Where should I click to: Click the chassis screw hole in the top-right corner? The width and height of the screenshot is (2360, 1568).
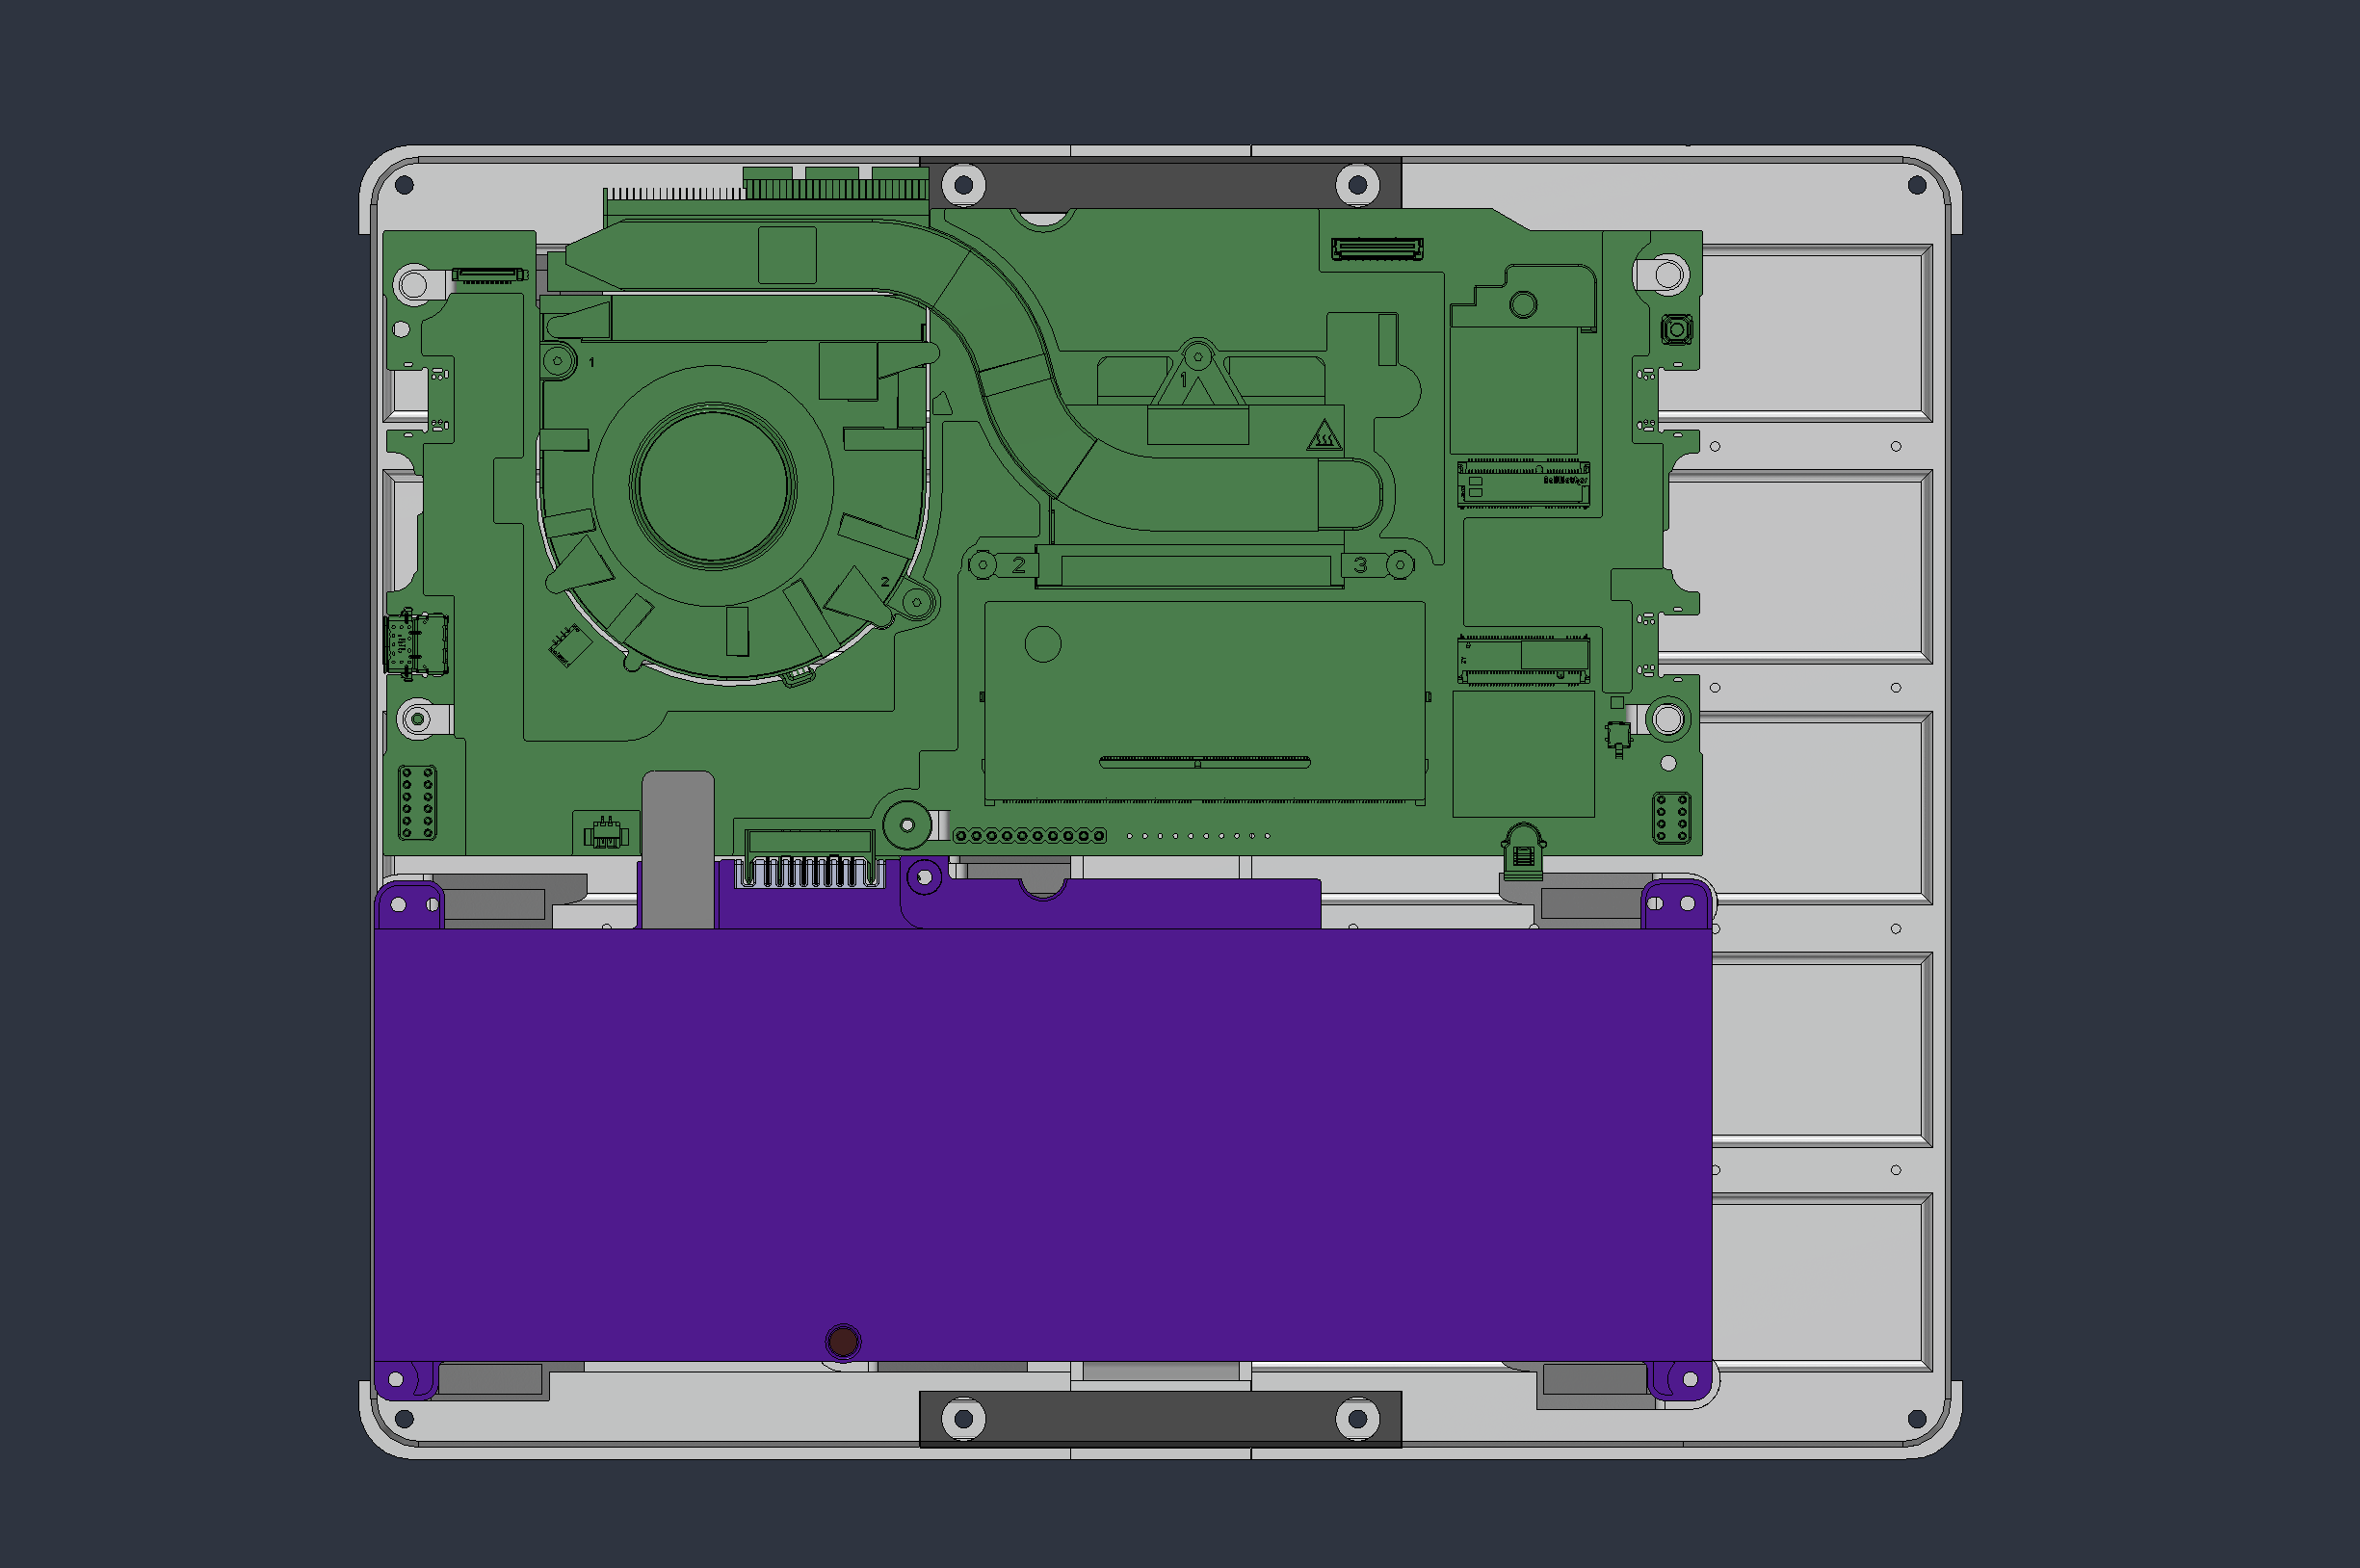1917,185
